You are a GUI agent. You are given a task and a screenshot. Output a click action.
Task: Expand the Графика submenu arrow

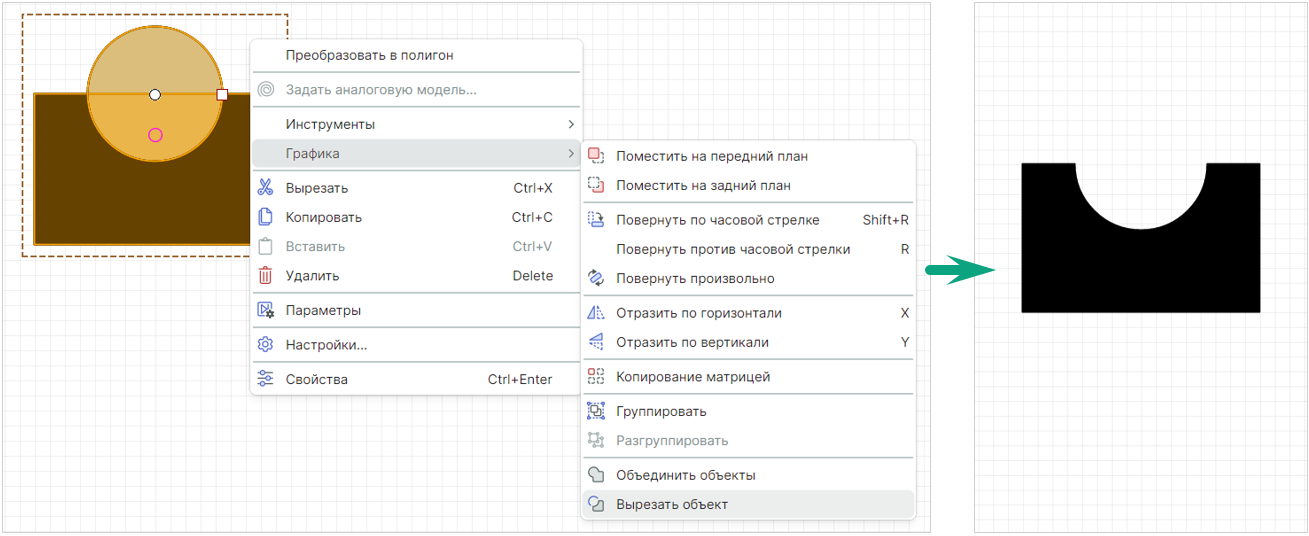point(571,154)
